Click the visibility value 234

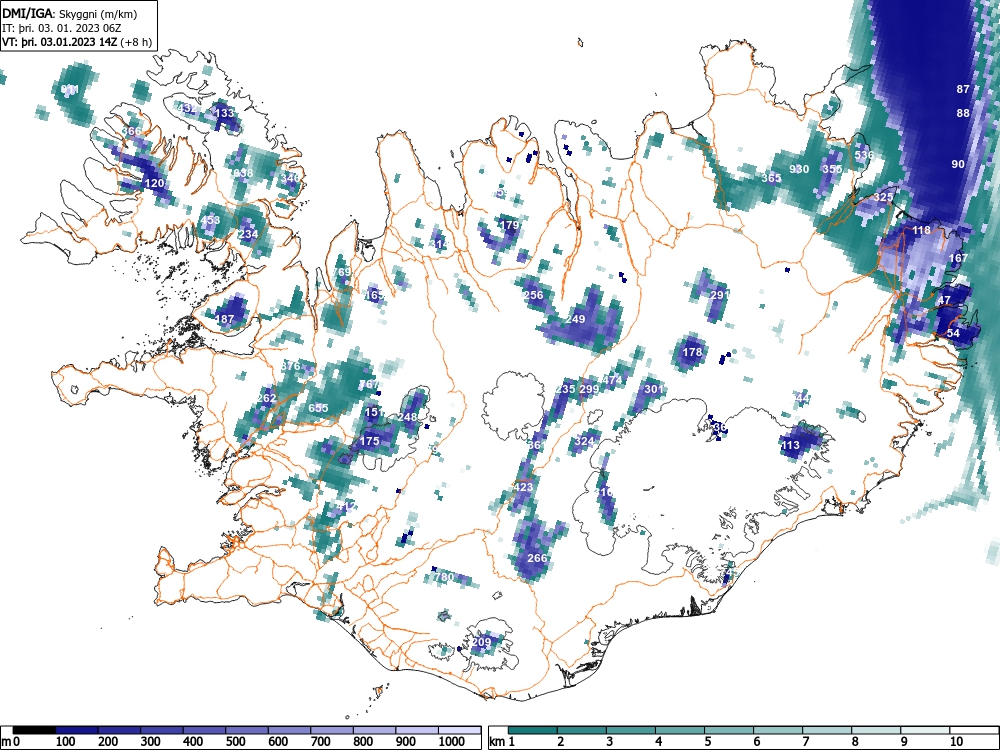pyautogui.click(x=248, y=235)
